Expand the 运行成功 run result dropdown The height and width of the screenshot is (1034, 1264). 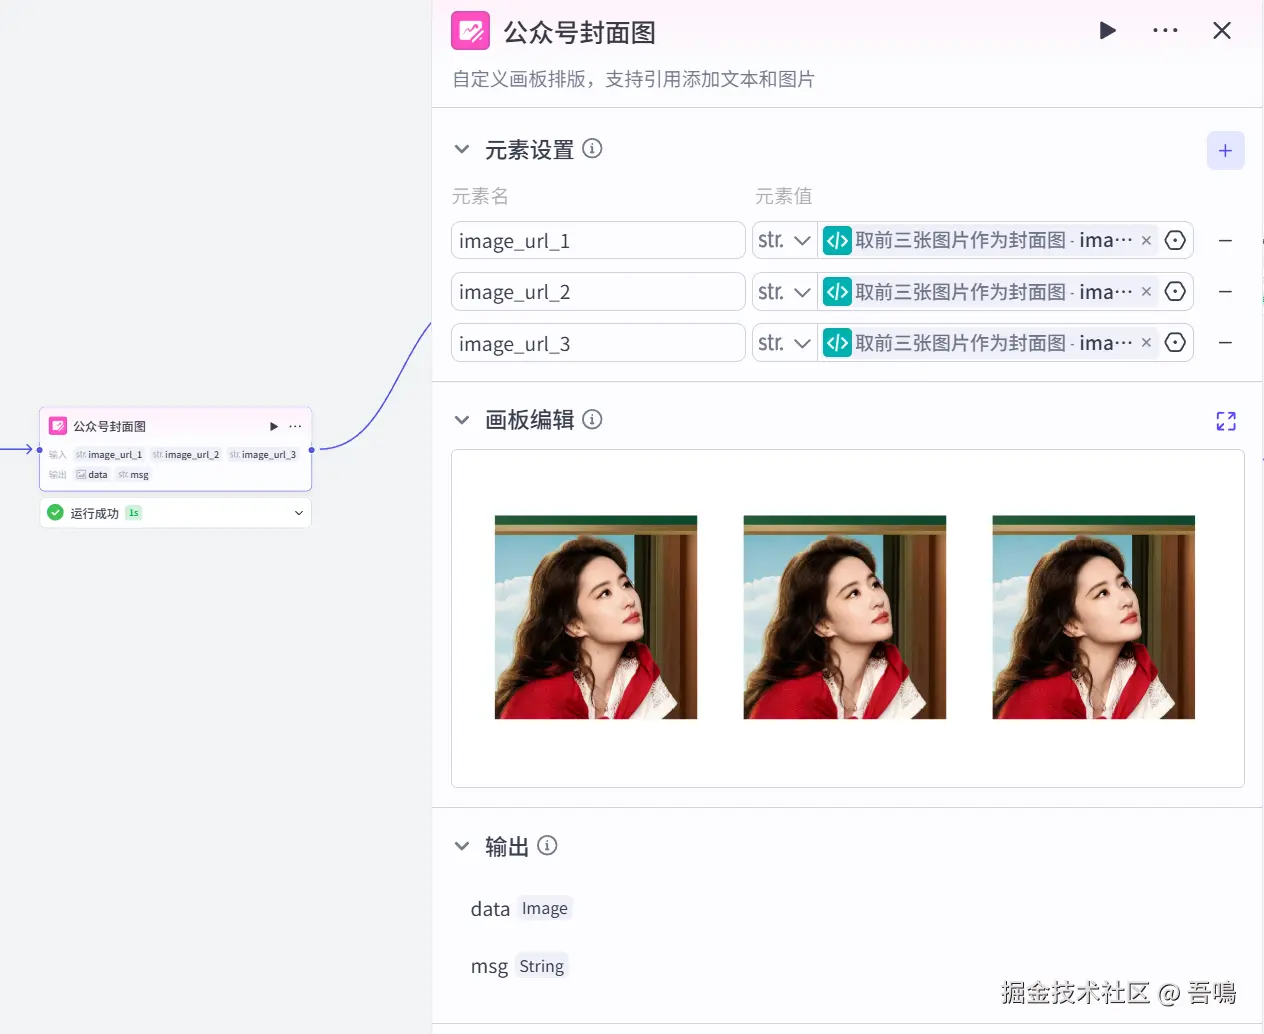pos(298,513)
